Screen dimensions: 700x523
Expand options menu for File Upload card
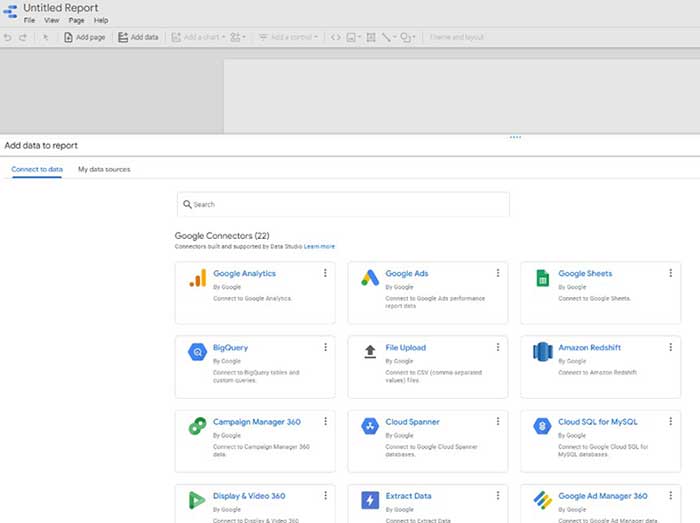coord(498,347)
